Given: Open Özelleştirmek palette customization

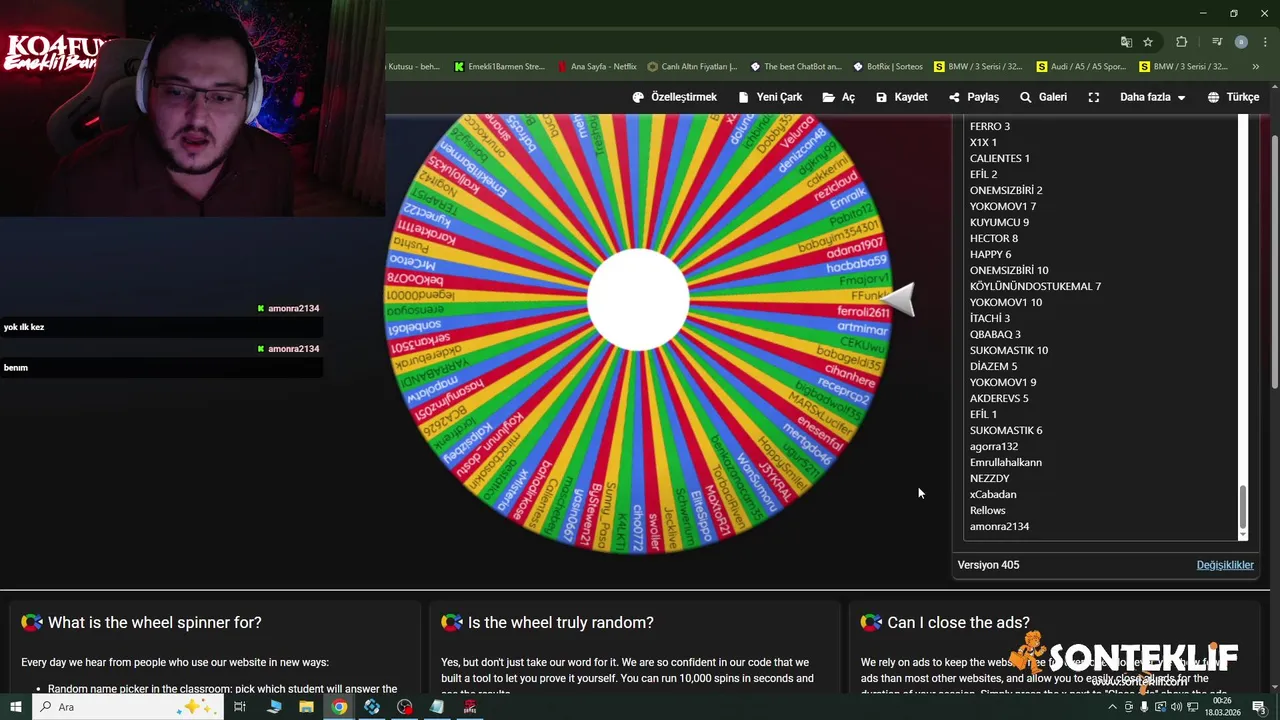Looking at the screenshot, I should pos(675,97).
